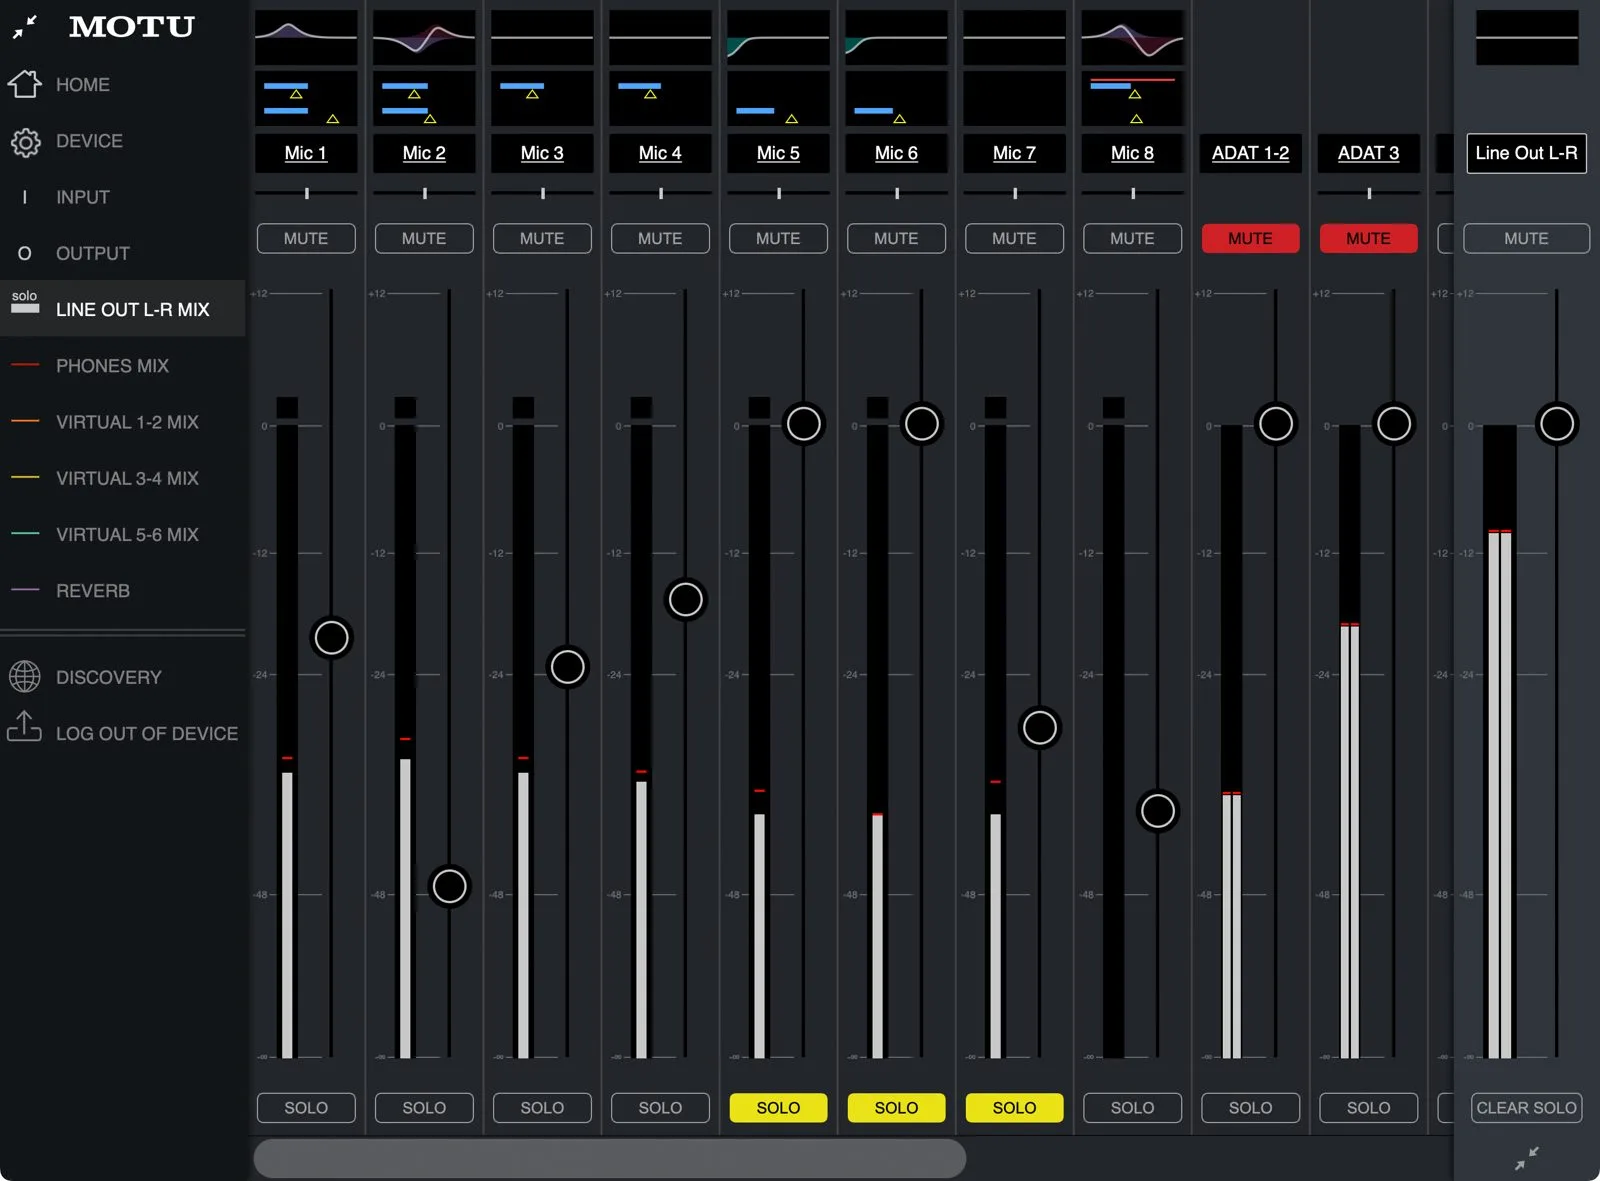The width and height of the screenshot is (1600, 1181).
Task: Open the Line Out L-R EQ thumbnail
Action: point(1526,37)
